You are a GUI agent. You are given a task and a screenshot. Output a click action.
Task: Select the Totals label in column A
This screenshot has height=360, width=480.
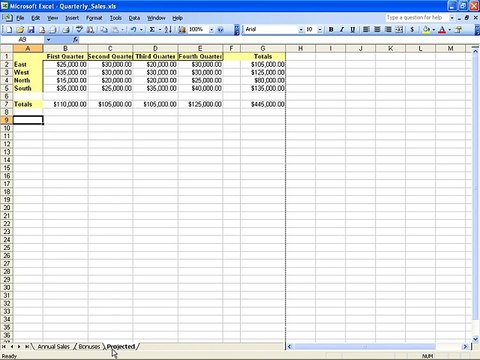coord(28,104)
